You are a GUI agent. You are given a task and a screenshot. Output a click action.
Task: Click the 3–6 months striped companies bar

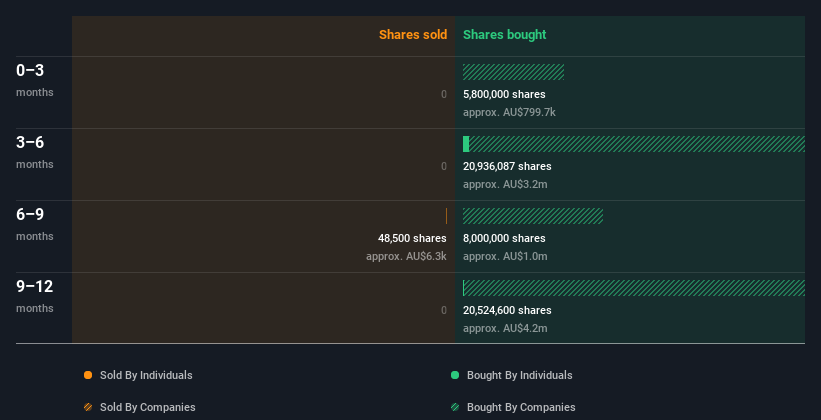(x=637, y=144)
